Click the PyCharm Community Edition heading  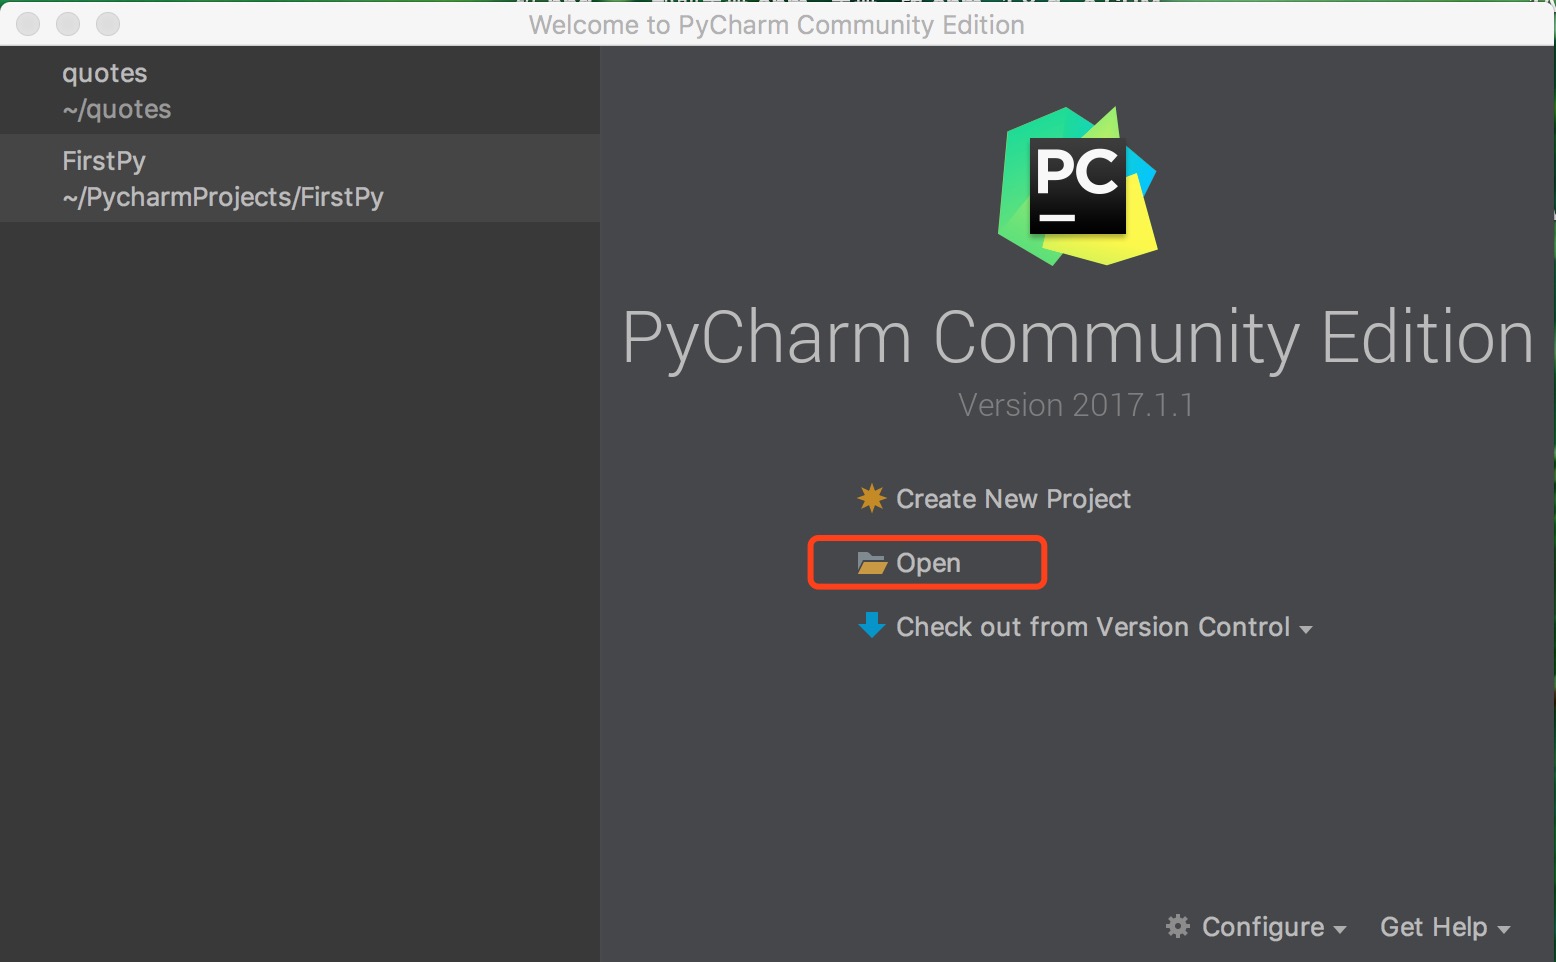(x=1078, y=338)
